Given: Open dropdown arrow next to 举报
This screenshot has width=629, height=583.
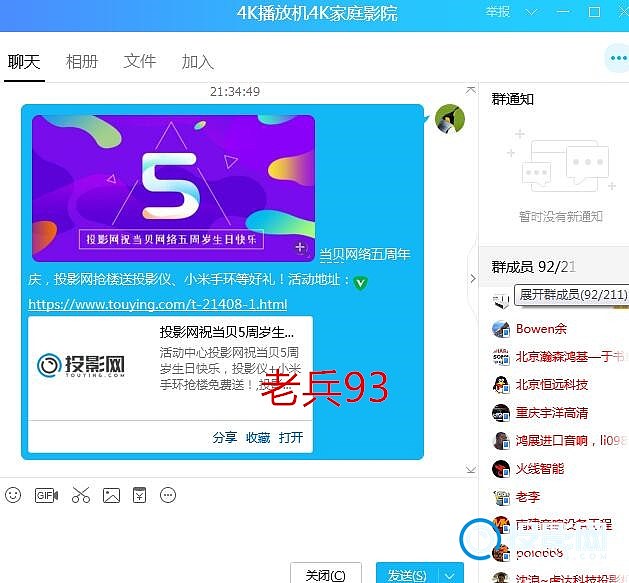Looking at the screenshot, I should click(x=531, y=13).
